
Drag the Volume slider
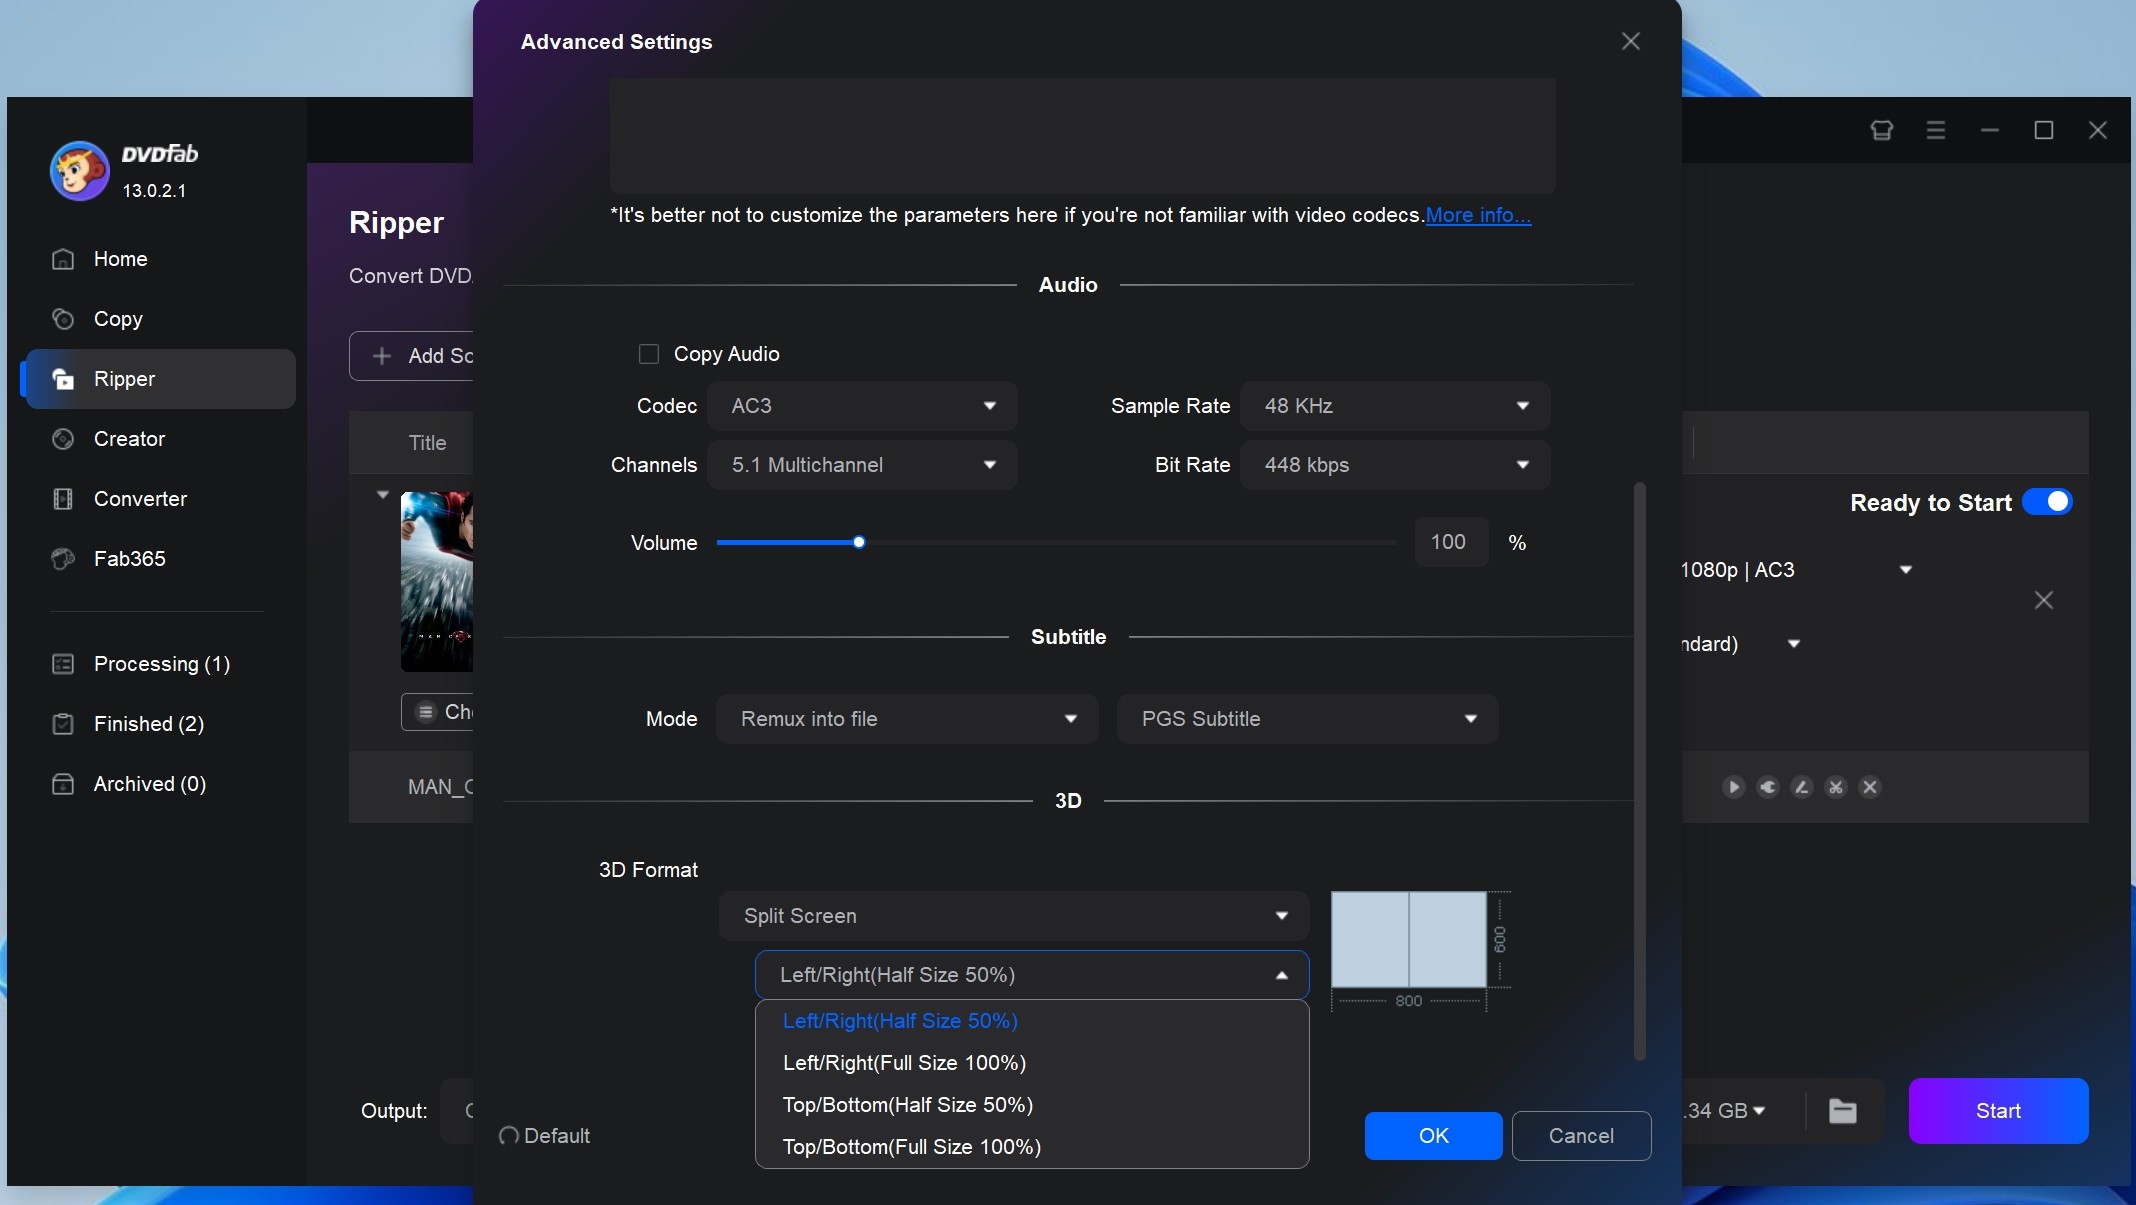pos(858,542)
